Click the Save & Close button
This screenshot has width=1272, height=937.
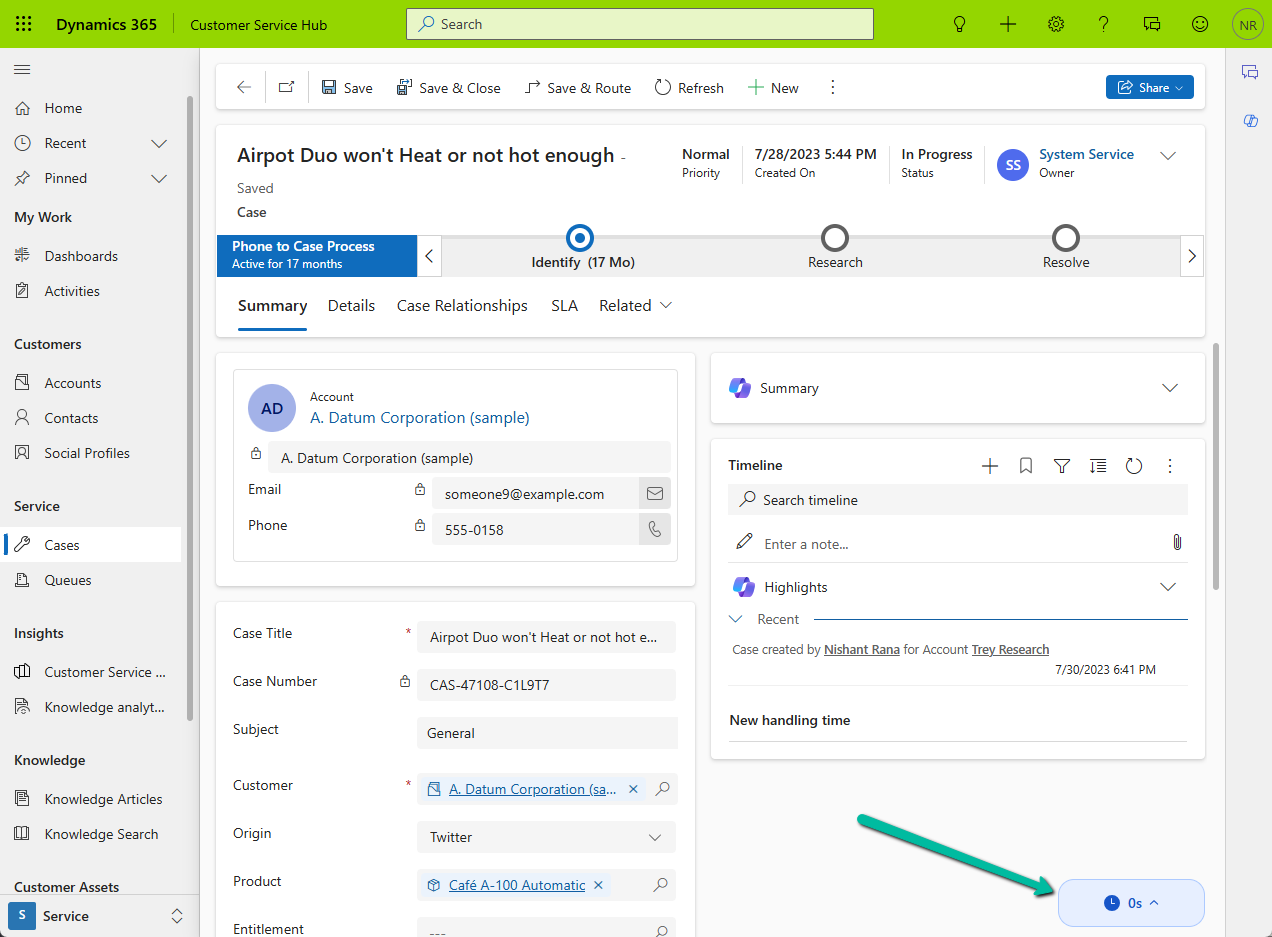449,88
